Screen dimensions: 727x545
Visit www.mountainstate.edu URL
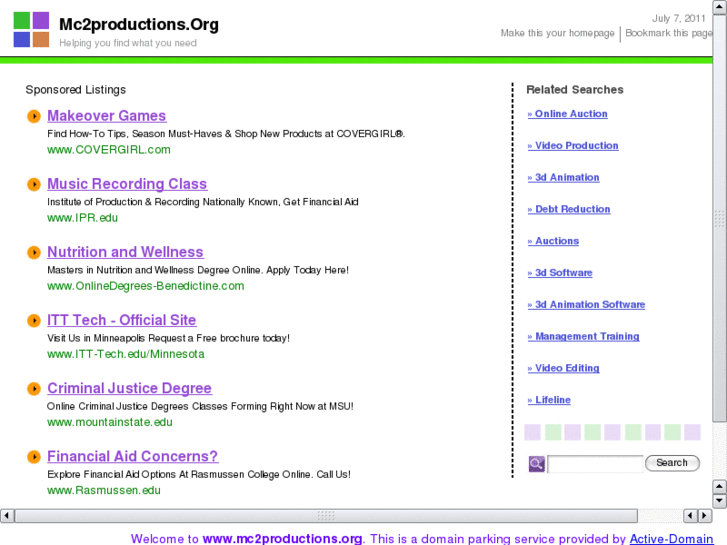pos(110,423)
